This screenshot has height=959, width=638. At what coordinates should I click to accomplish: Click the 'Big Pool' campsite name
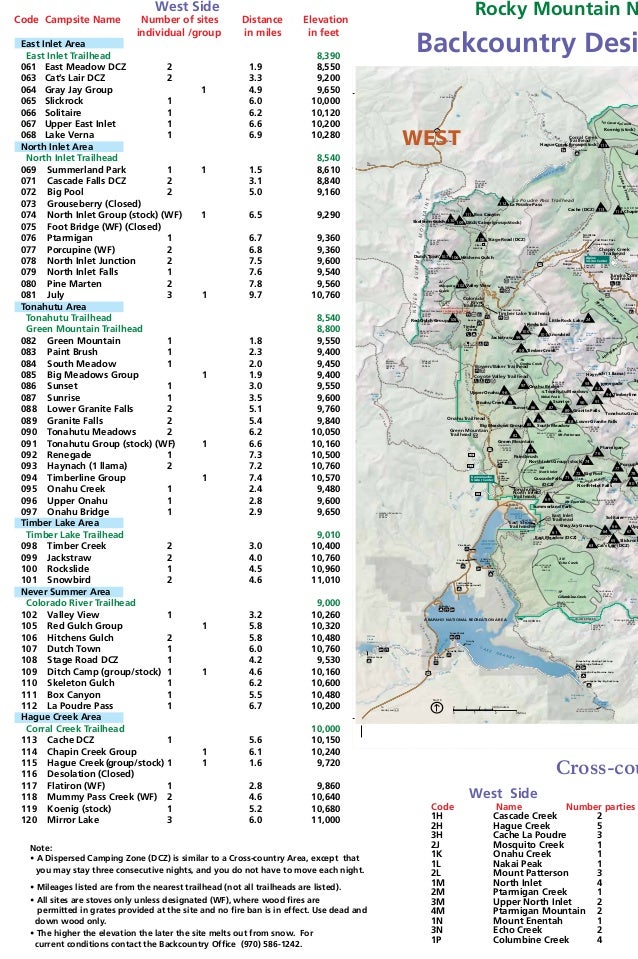(x=65, y=191)
